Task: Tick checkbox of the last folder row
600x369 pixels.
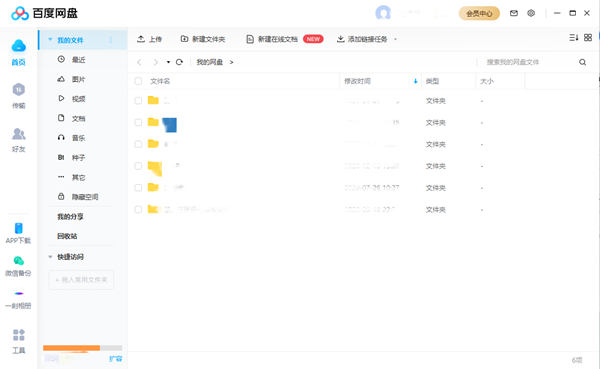Action: (x=138, y=209)
